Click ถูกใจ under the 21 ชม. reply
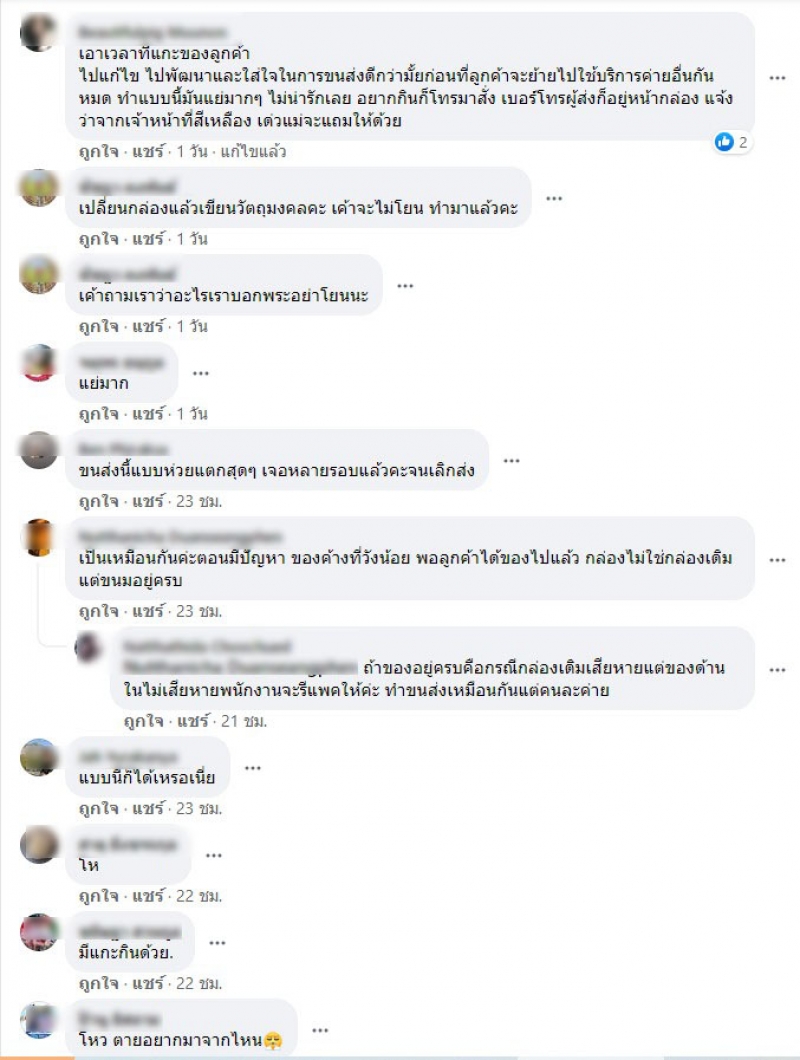 (144, 721)
